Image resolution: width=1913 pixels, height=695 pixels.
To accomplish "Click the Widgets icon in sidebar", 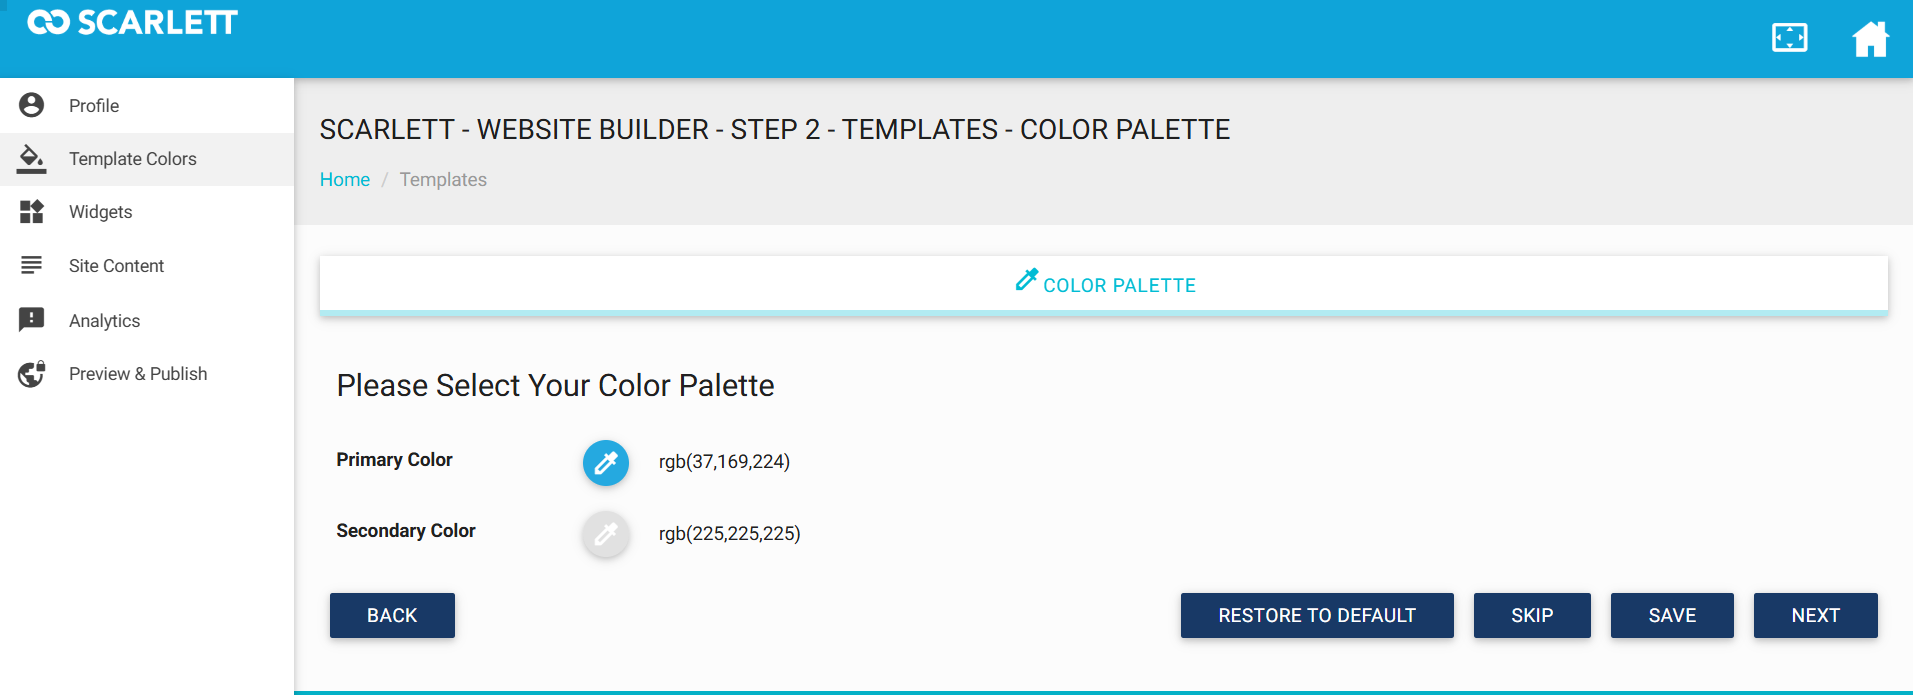I will click(32, 211).
